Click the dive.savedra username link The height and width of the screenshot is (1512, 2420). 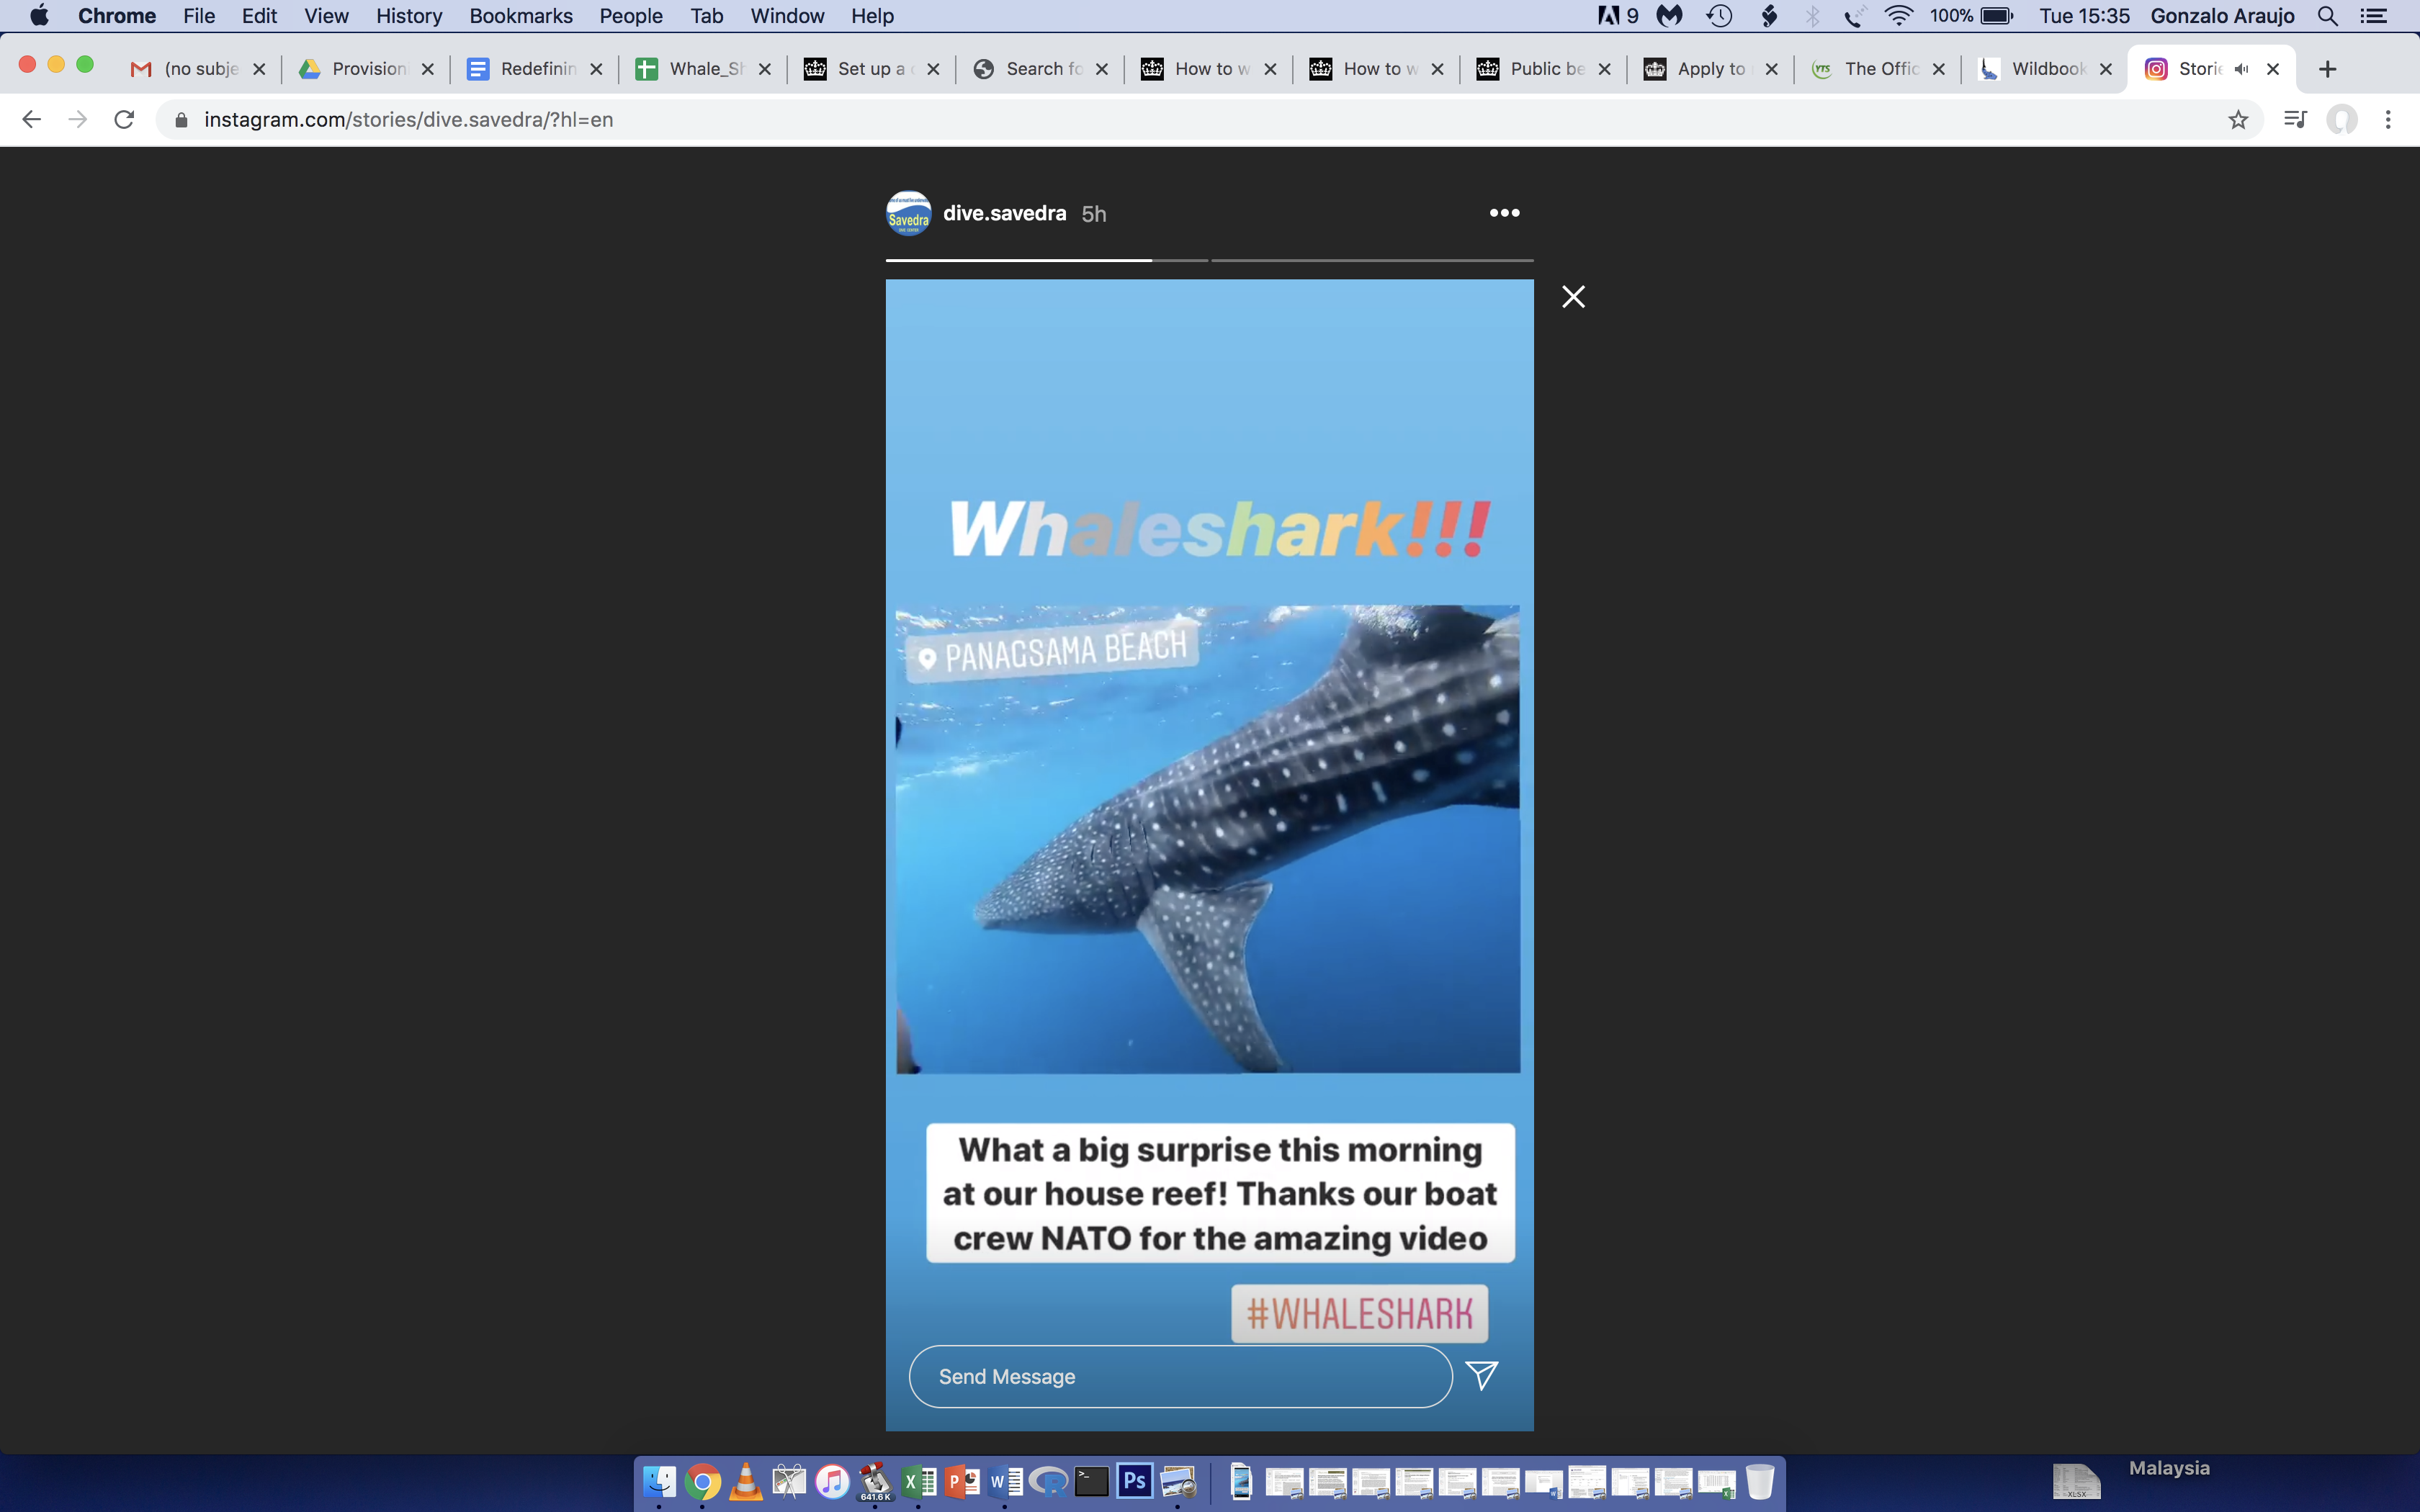point(1004,214)
